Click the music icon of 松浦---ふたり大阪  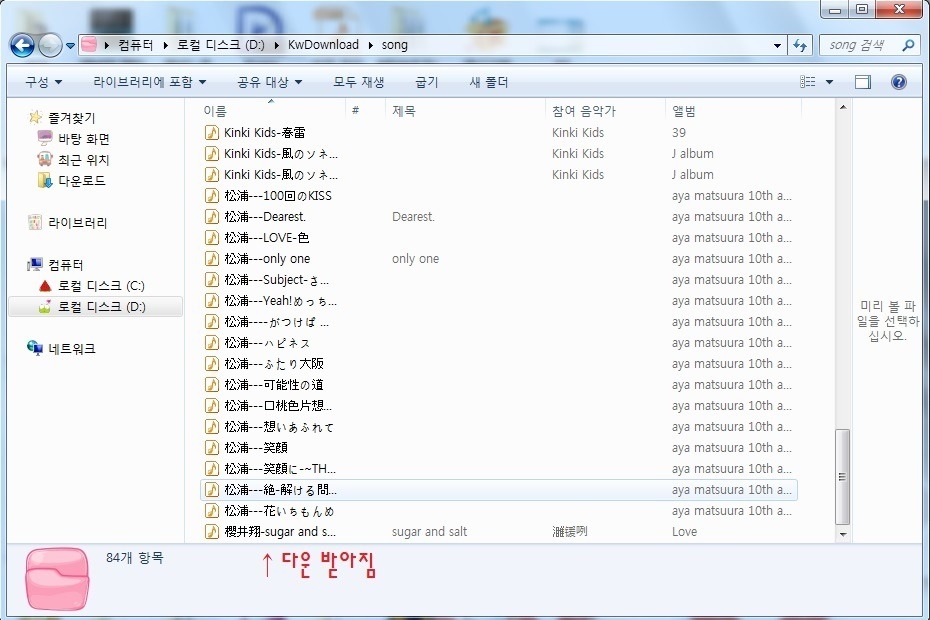pyautogui.click(x=212, y=364)
